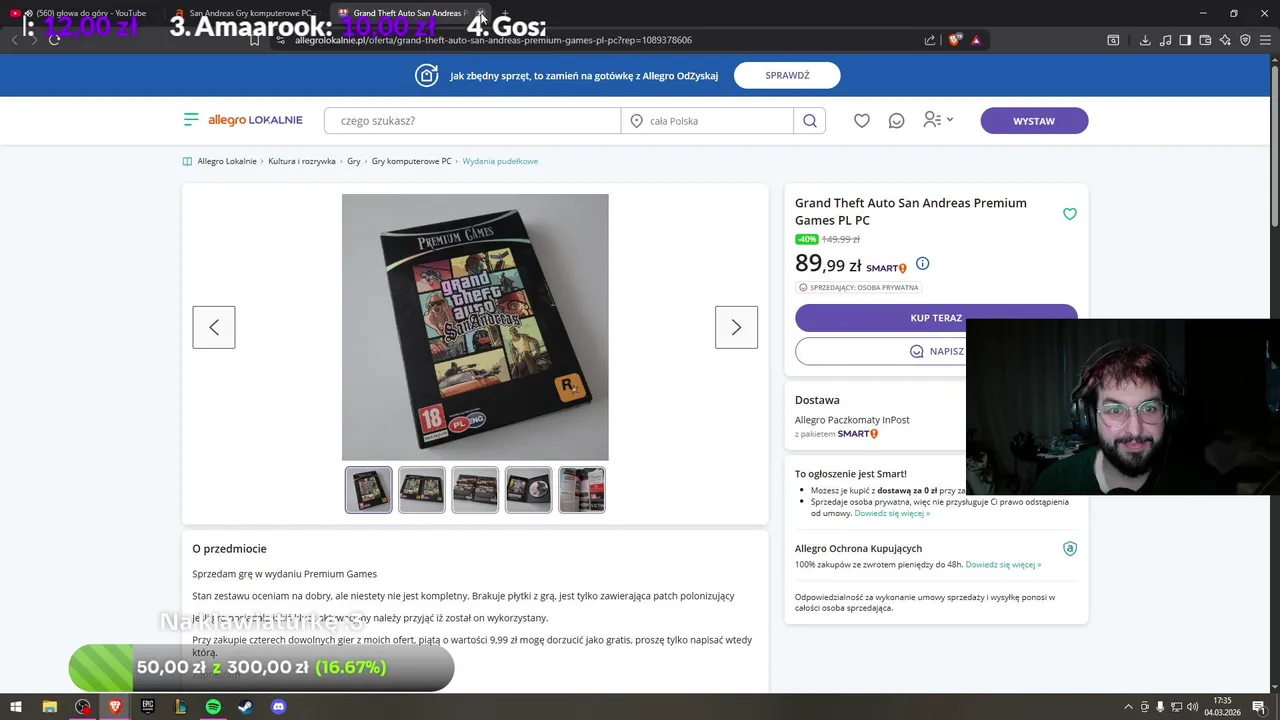1280x720 pixels.
Task: Click the Allegro Lokalnie logo
Action: click(x=255, y=120)
